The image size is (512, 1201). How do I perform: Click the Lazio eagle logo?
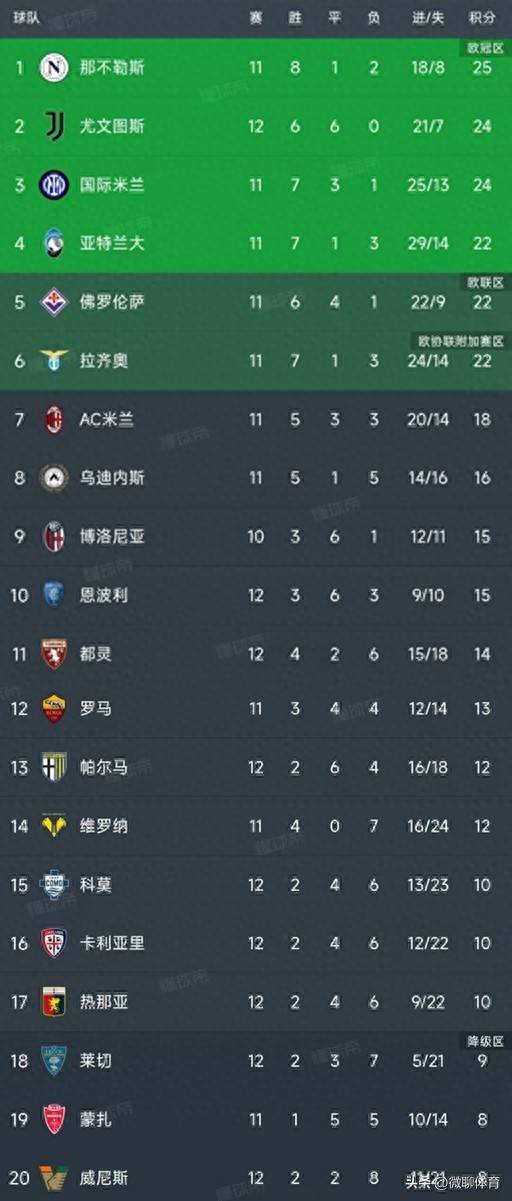pos(53,360)
